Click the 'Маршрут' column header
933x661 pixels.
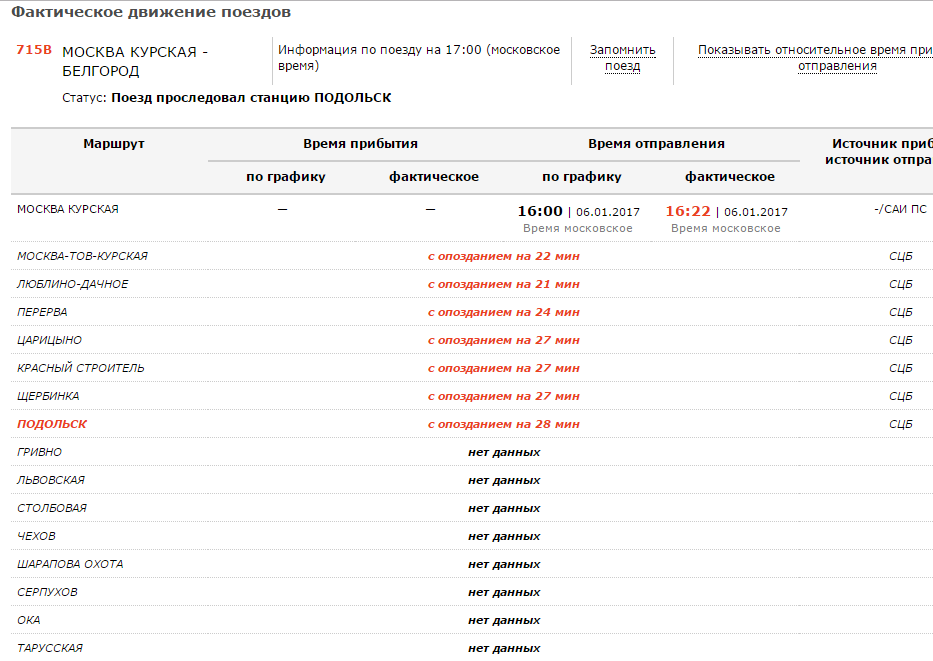(114, 144)
